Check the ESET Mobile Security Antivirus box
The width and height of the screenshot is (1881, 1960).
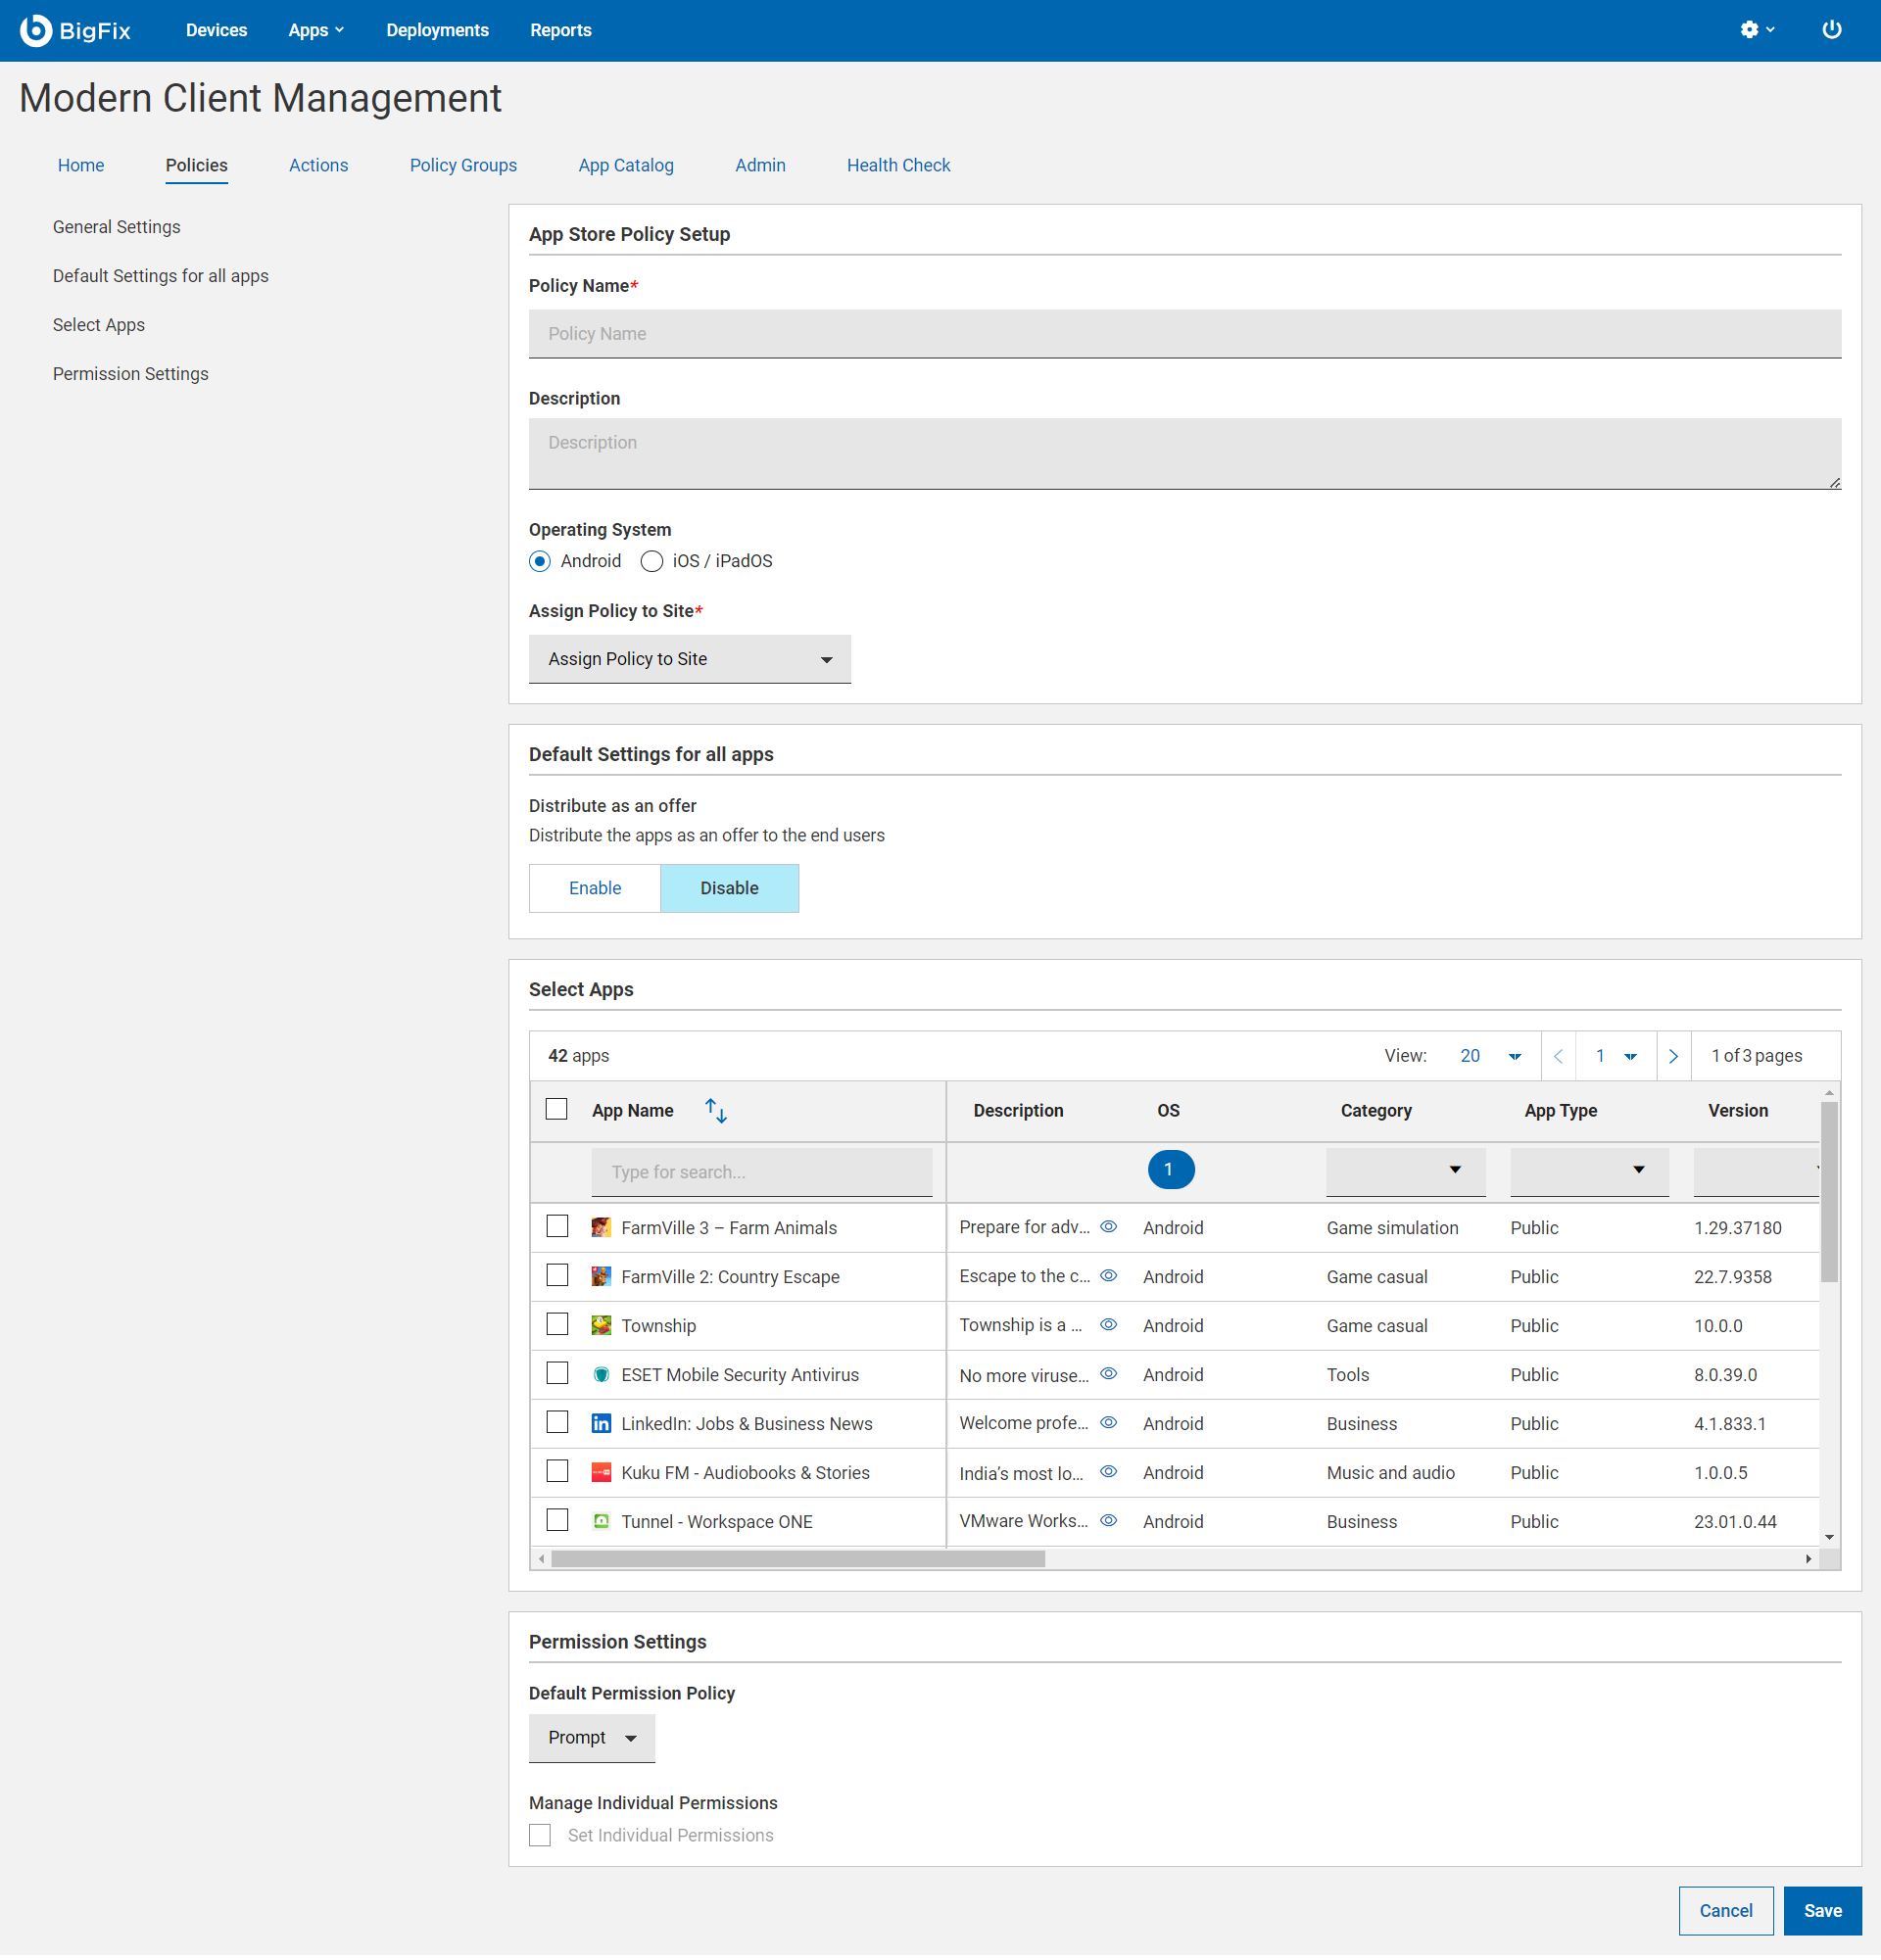click(x=557, y=1373)
